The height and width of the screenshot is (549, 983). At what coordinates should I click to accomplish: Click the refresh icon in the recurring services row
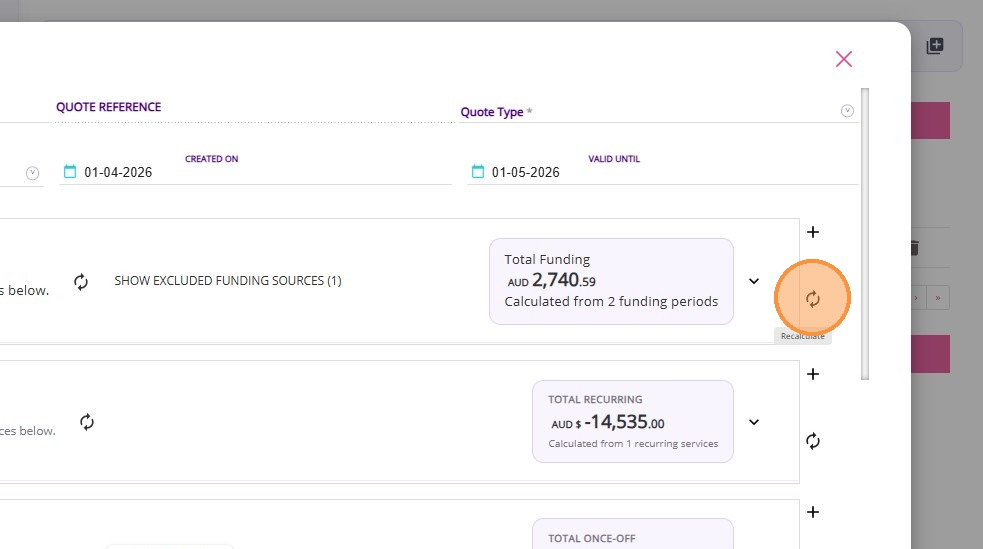coord(87,422)
